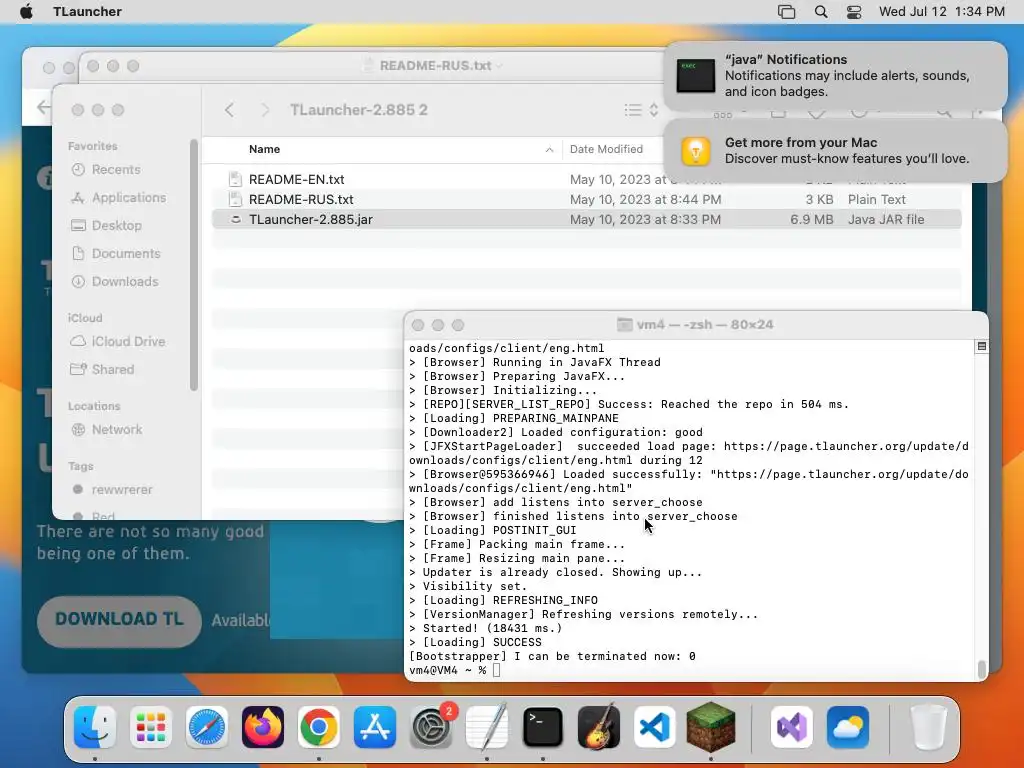This screenshot has width=1024, height=768.
Task: Open Finder from the Dock
Action: pyautogui.click(x=95, y=727)
